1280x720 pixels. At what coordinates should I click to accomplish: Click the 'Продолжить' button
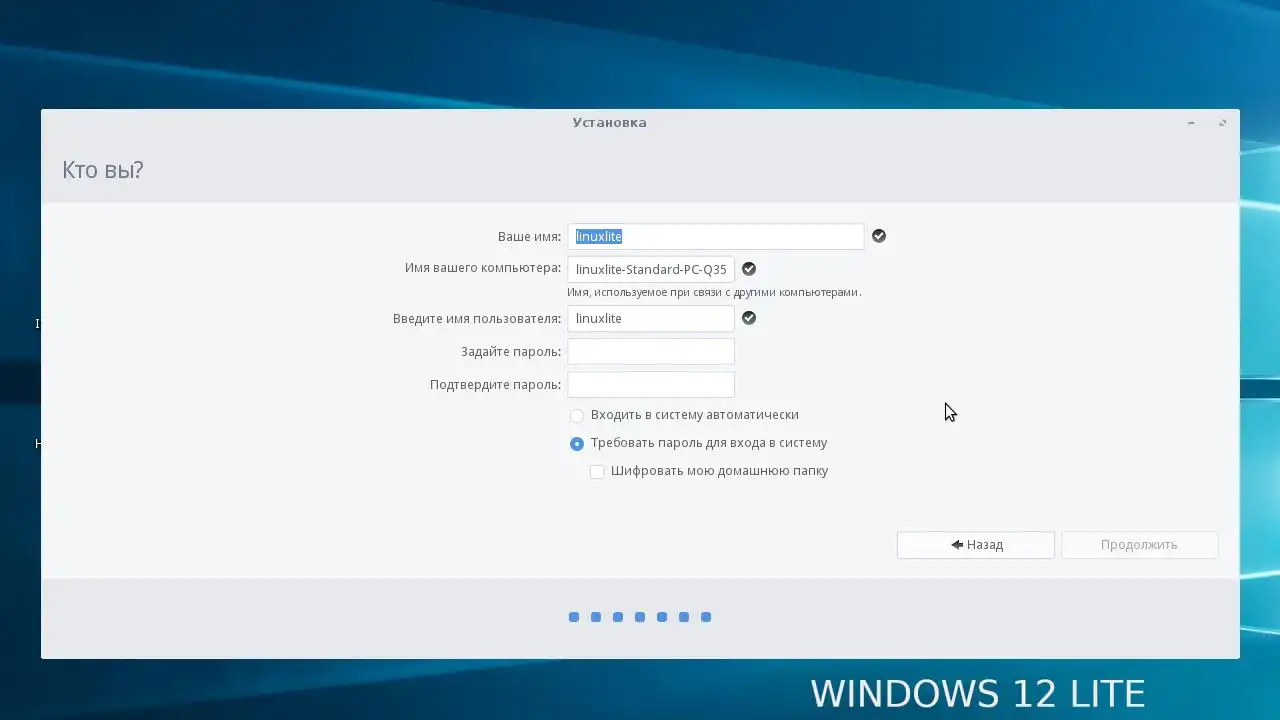click(x=1140, y=545)
